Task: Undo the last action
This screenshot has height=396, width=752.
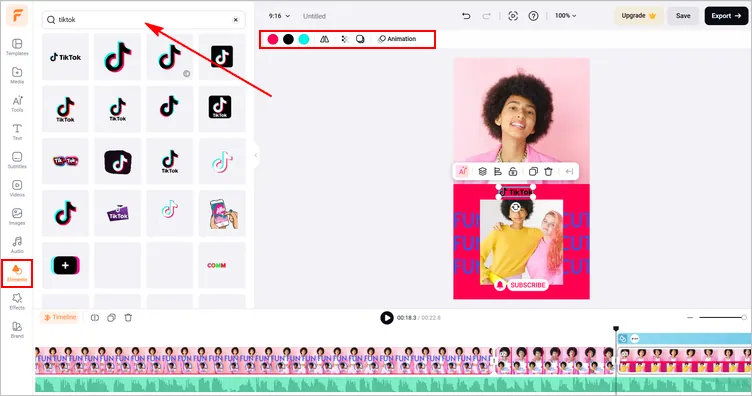Action: (x=466, y=16)
